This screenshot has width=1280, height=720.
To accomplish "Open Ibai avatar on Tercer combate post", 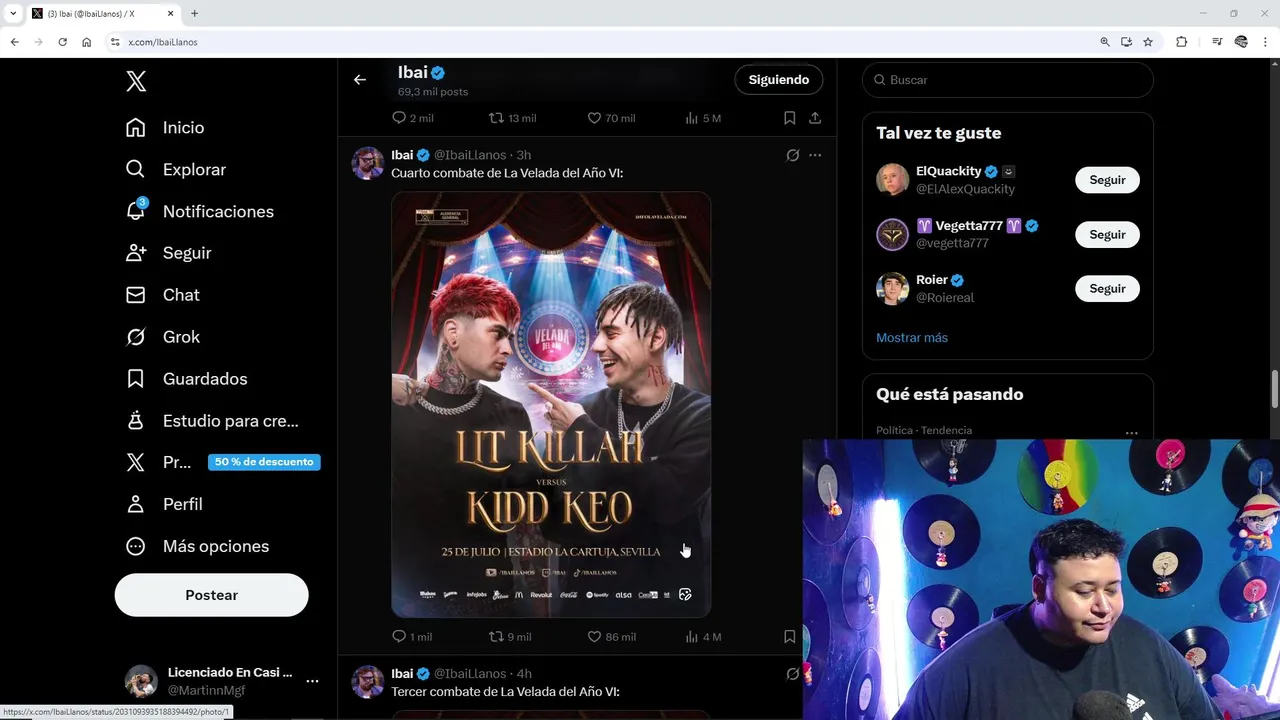I will tap(368, 682).
